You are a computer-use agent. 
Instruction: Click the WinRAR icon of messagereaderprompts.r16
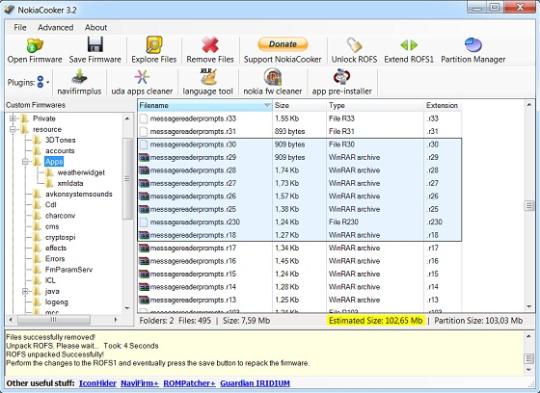point(144,261)
